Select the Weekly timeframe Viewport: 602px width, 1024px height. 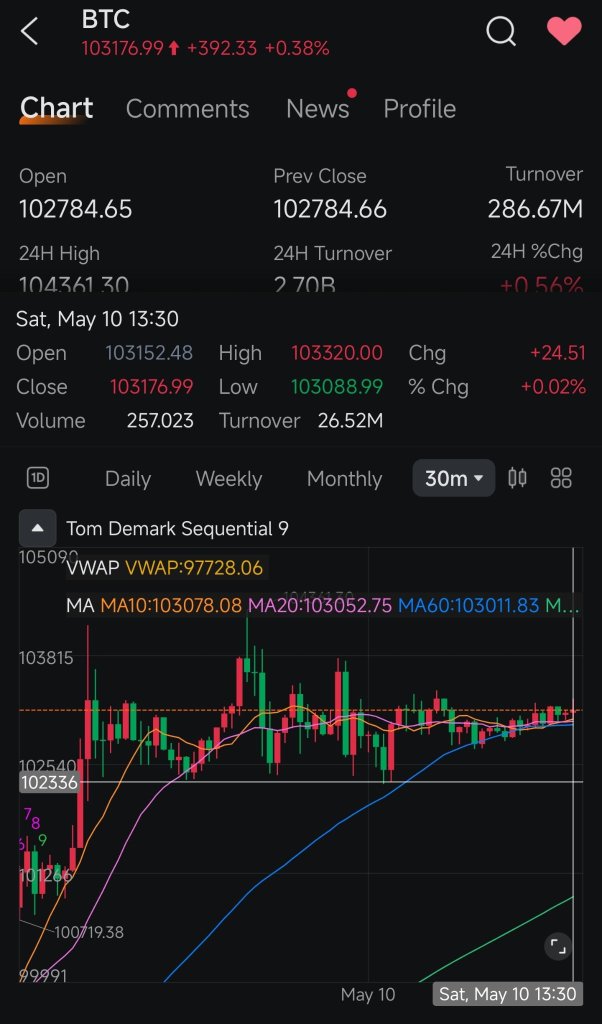(x=229, y=479)
